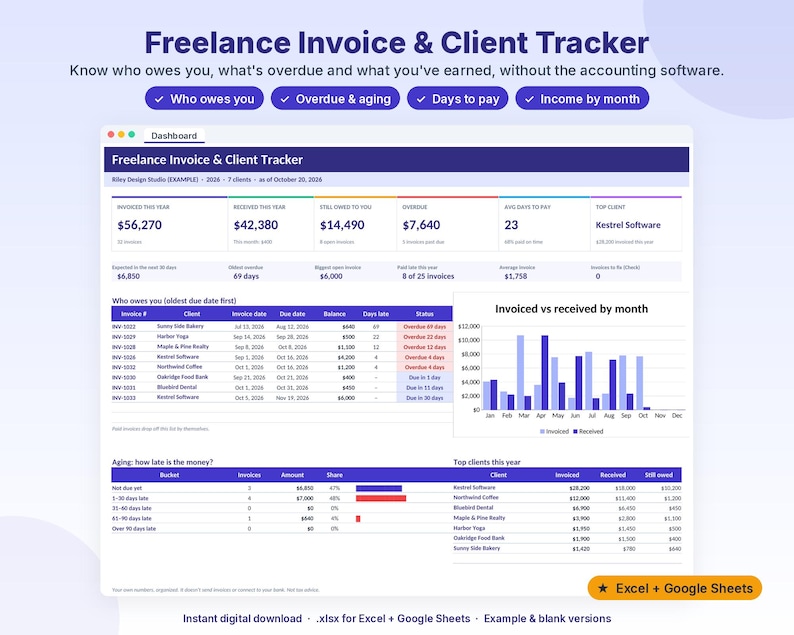Screen dimensions: 794x635
Task: Click the checkmark icon in 'Who owes you' pill
Action: [159, 99]
